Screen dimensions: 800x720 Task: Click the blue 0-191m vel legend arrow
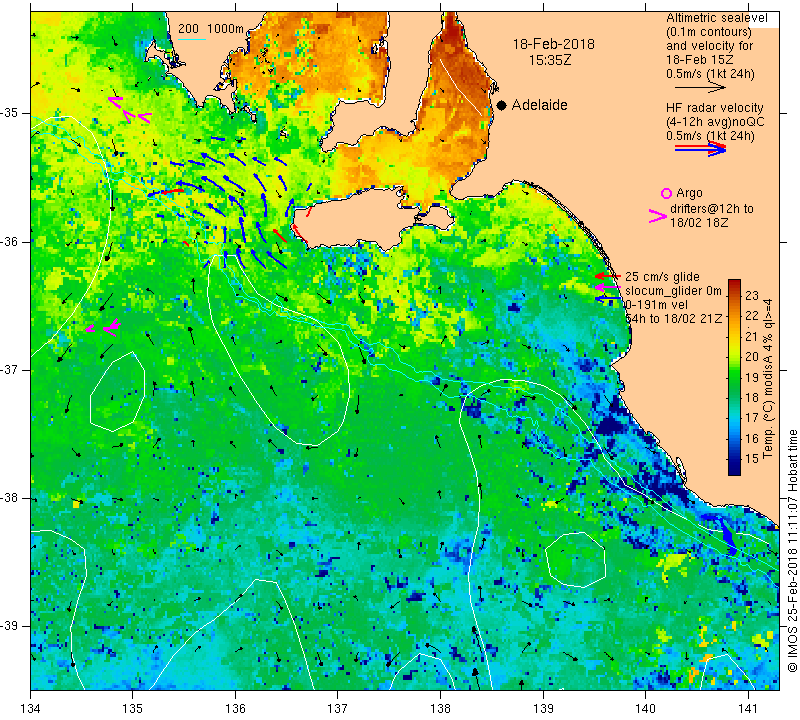pyautogui.click(x=608, y=297)
